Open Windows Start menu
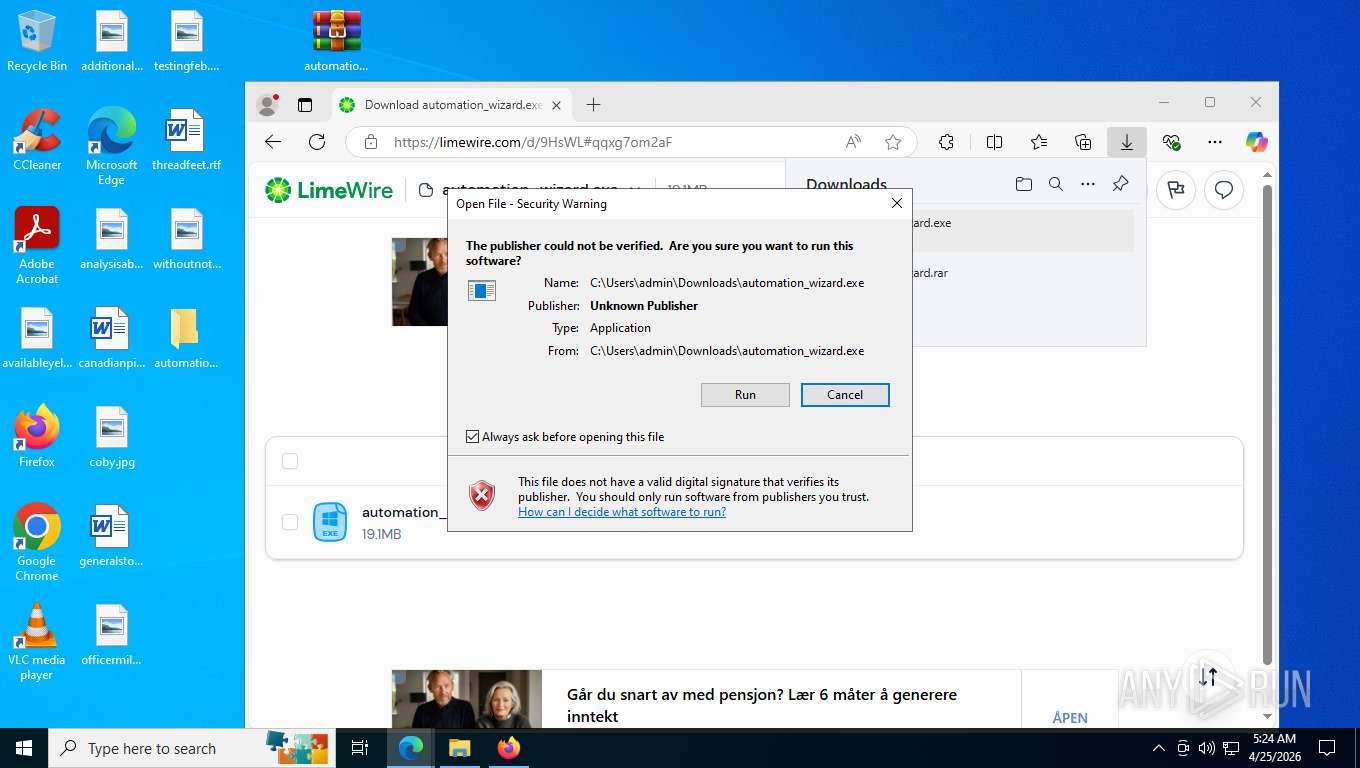Image resolution: width=1360 pixels, height=768 pixels. (23, 748)
